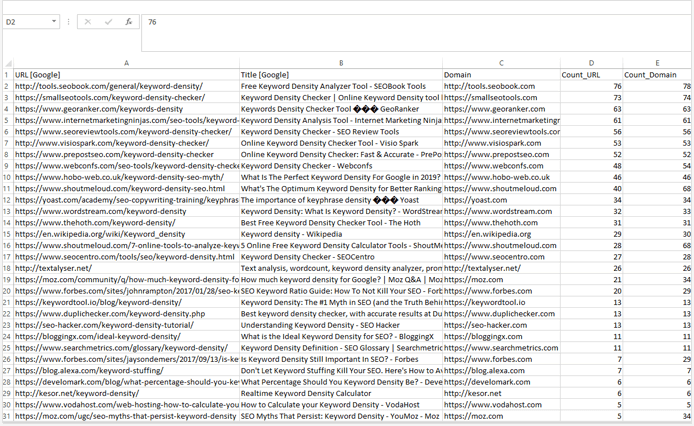
Task: Click the 'URL [Google]' header cell
Action: tap(127, 75)
